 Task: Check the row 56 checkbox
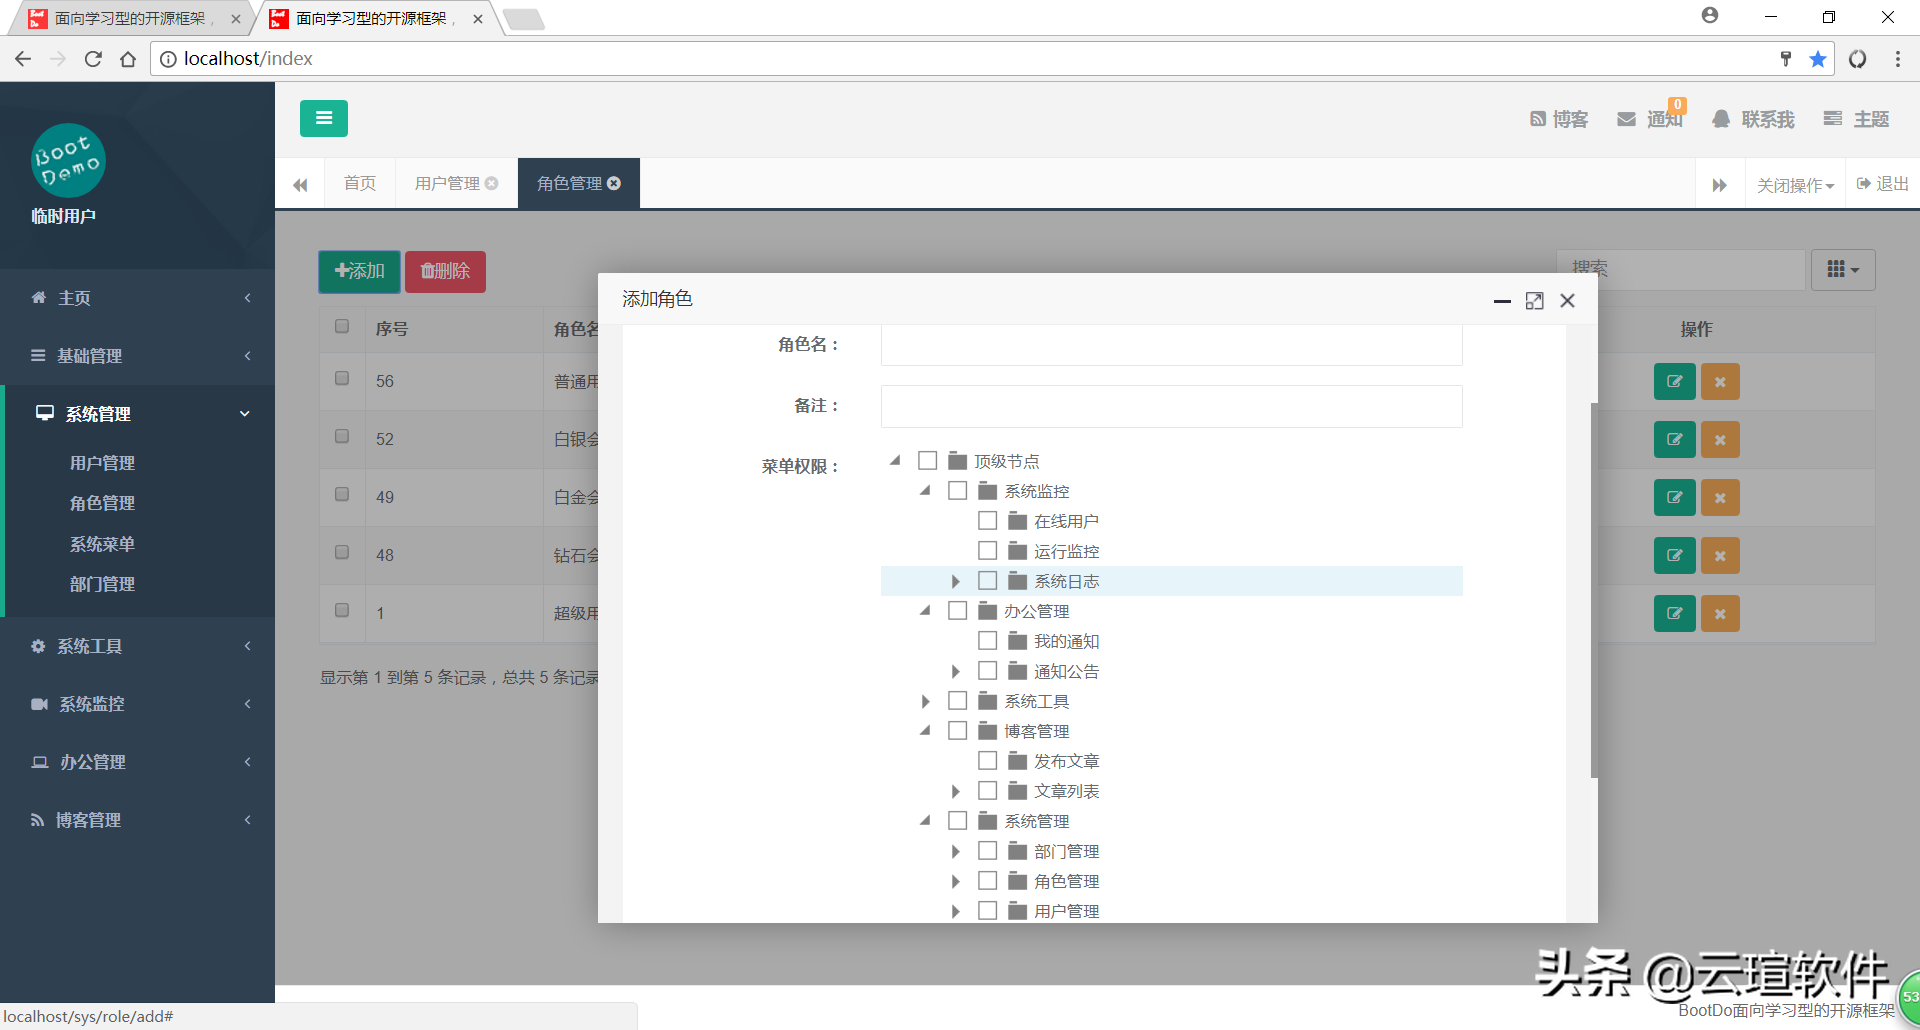(x=342, y=379)
